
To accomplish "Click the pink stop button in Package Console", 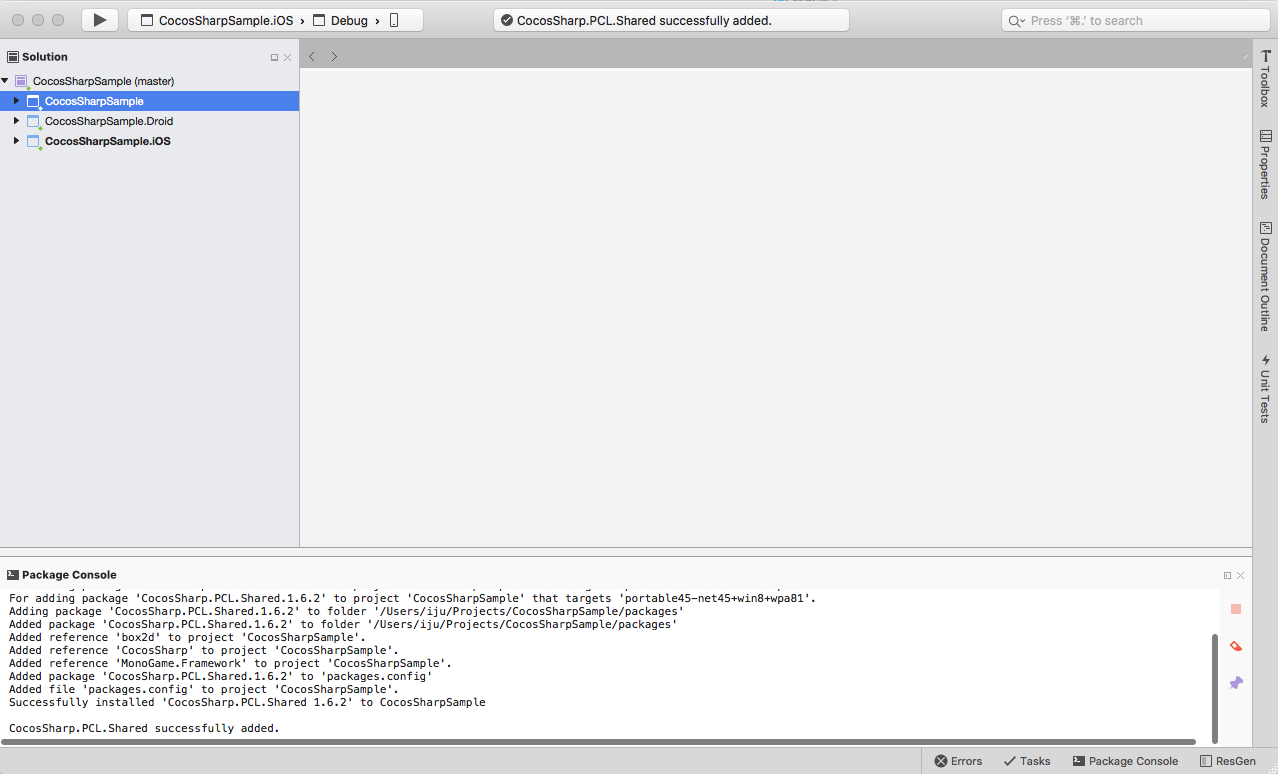I will point(1236,609).
